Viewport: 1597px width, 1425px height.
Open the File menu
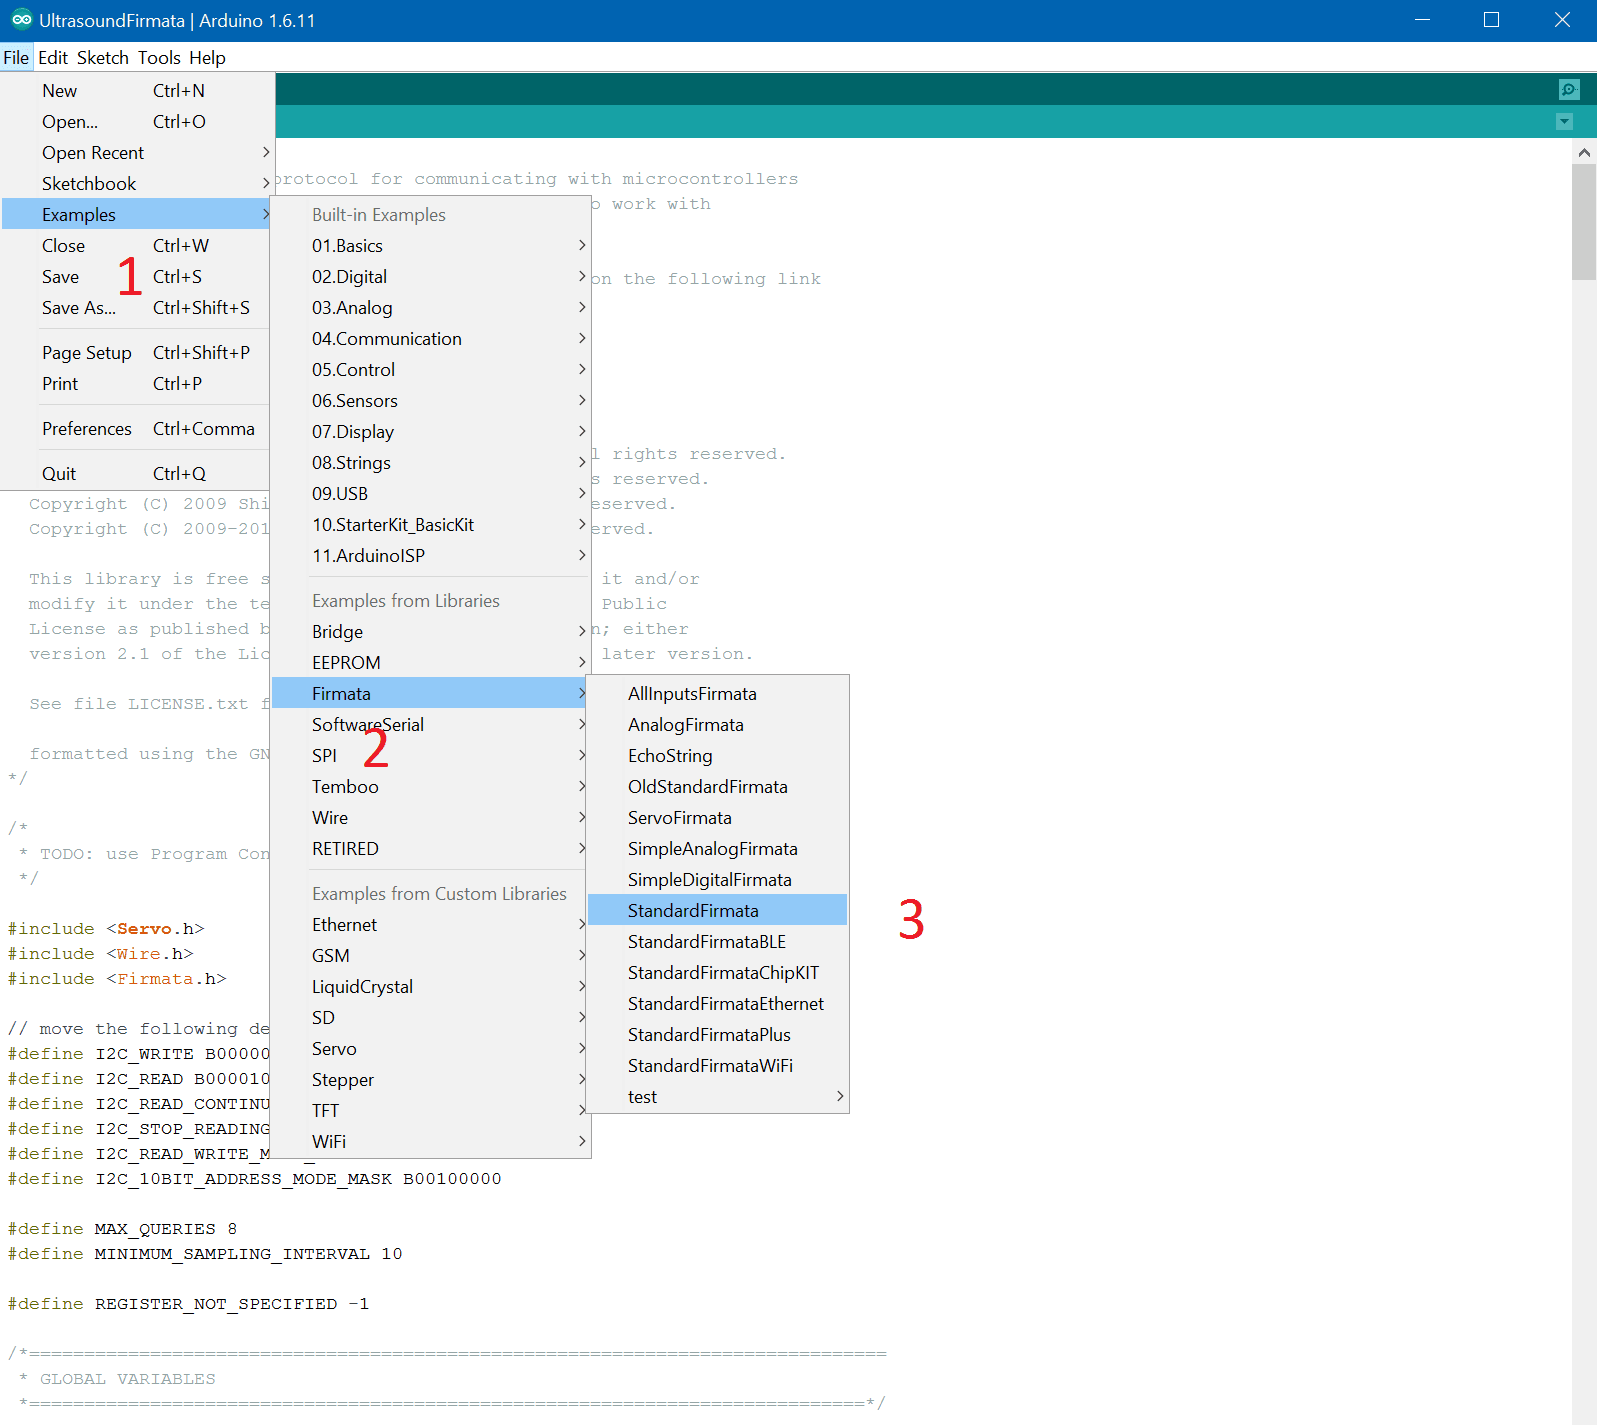pyautogui.click(x=16, y=58)
